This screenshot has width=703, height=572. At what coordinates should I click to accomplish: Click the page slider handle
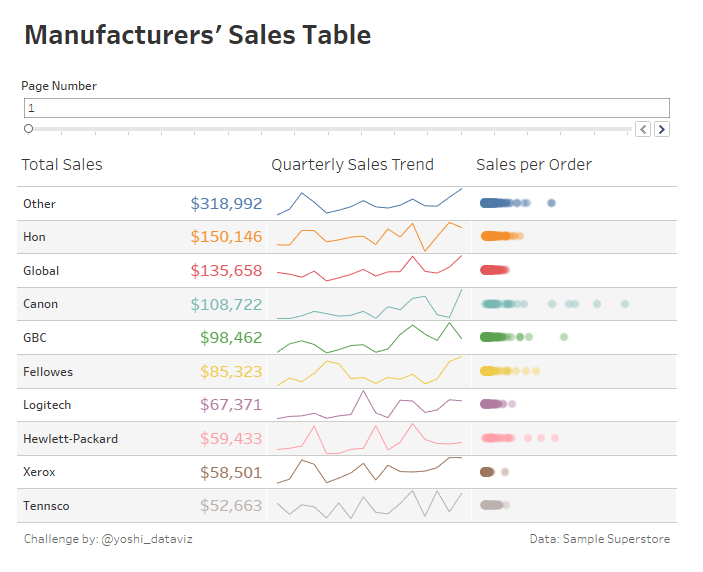click(x=28, y=129)
